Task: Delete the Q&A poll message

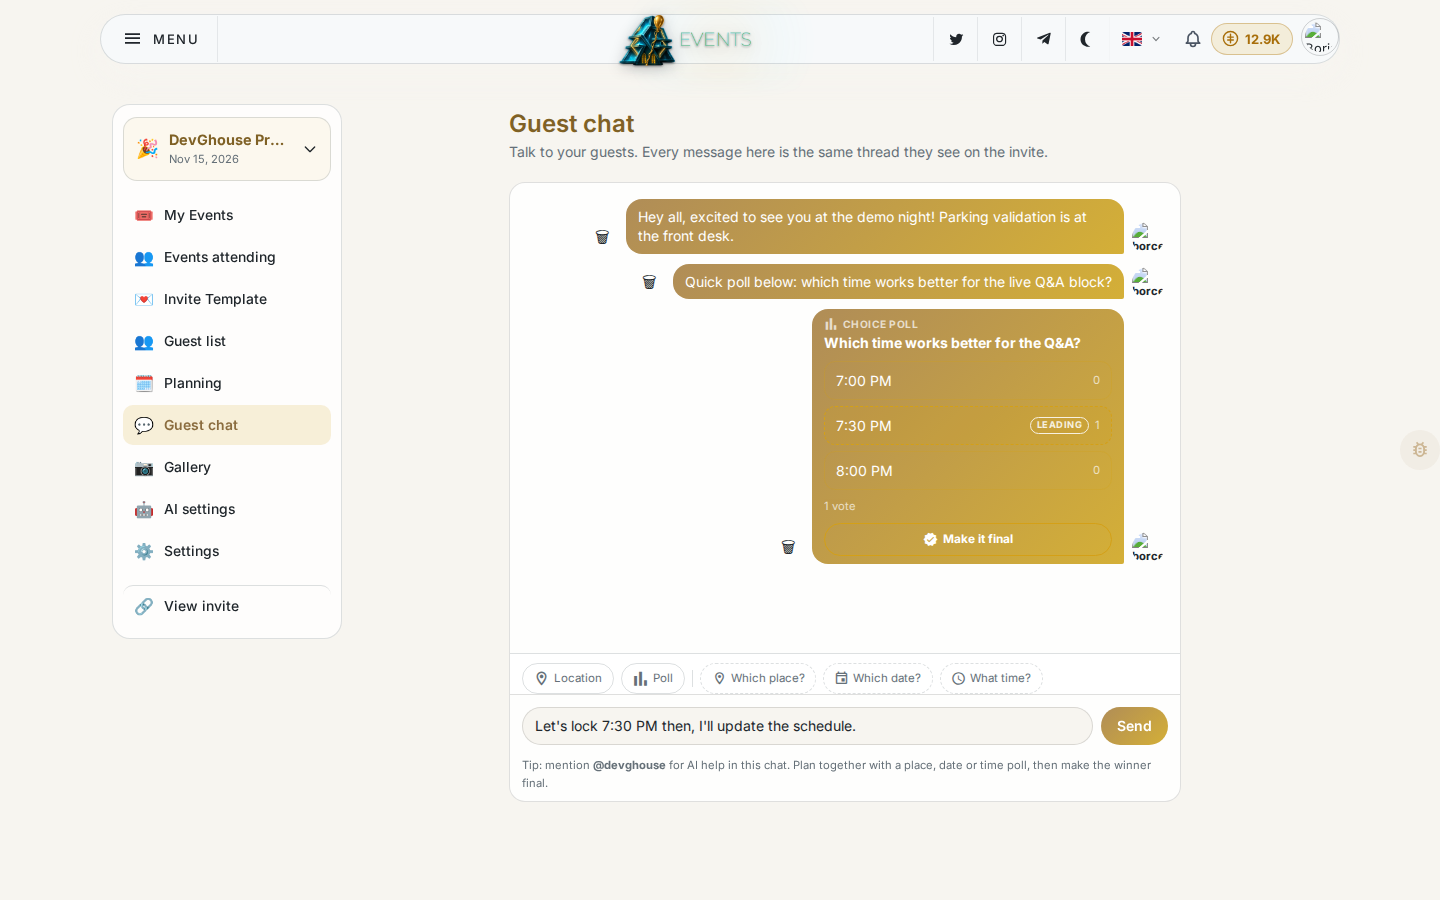Action: point(788,547)
